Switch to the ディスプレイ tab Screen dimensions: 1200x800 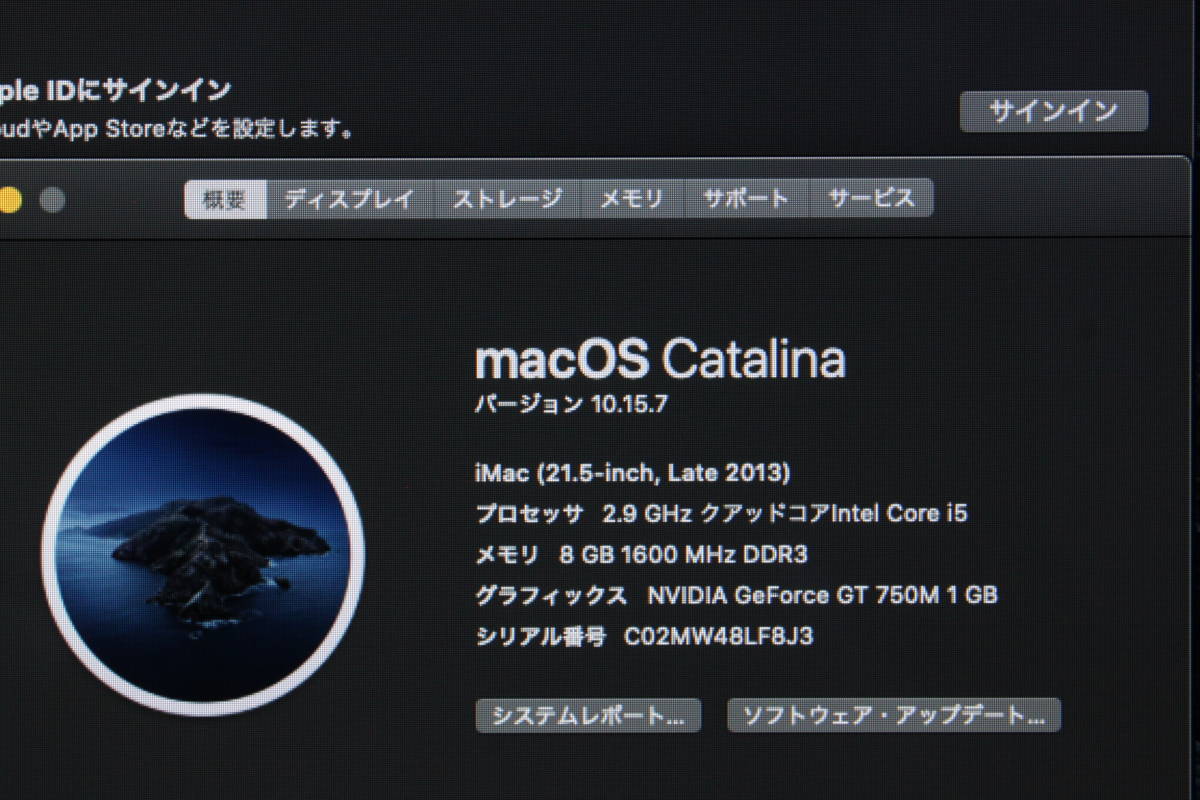[350, 199]
